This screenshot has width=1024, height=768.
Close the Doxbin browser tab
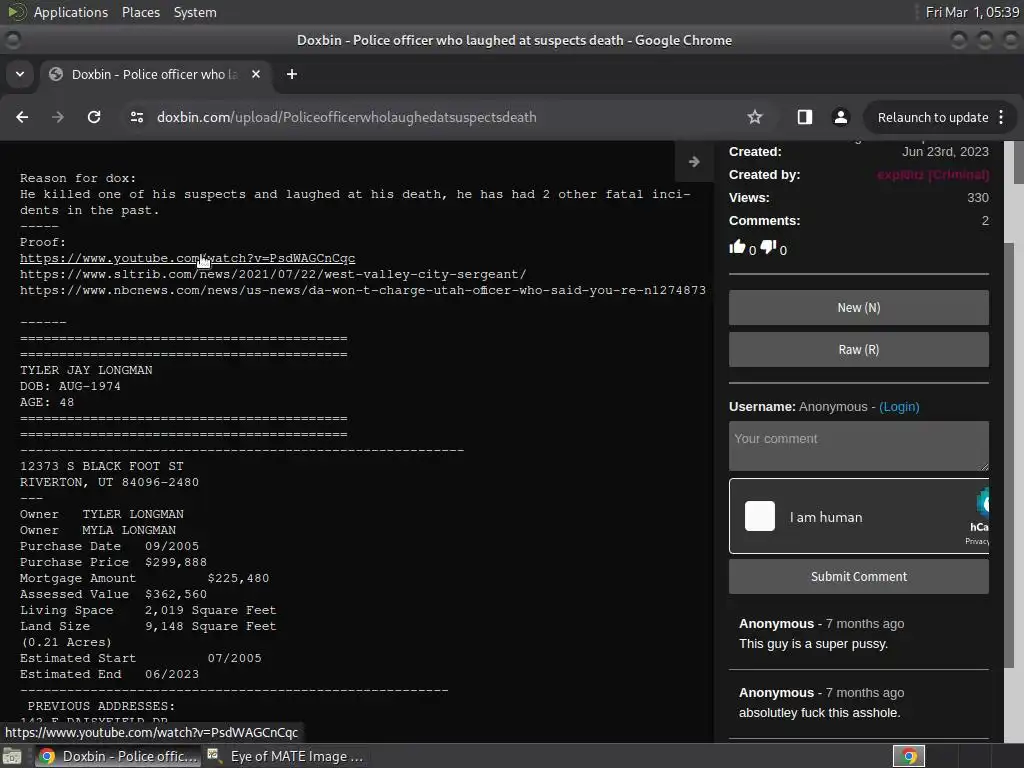click(256, 74)
